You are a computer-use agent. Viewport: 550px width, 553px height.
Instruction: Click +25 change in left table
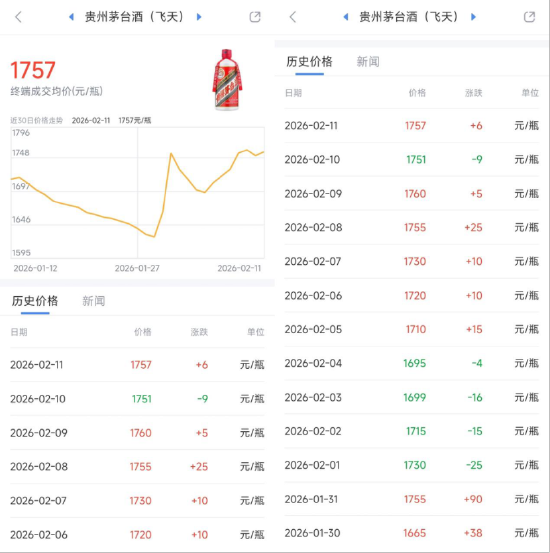(199, 467)
